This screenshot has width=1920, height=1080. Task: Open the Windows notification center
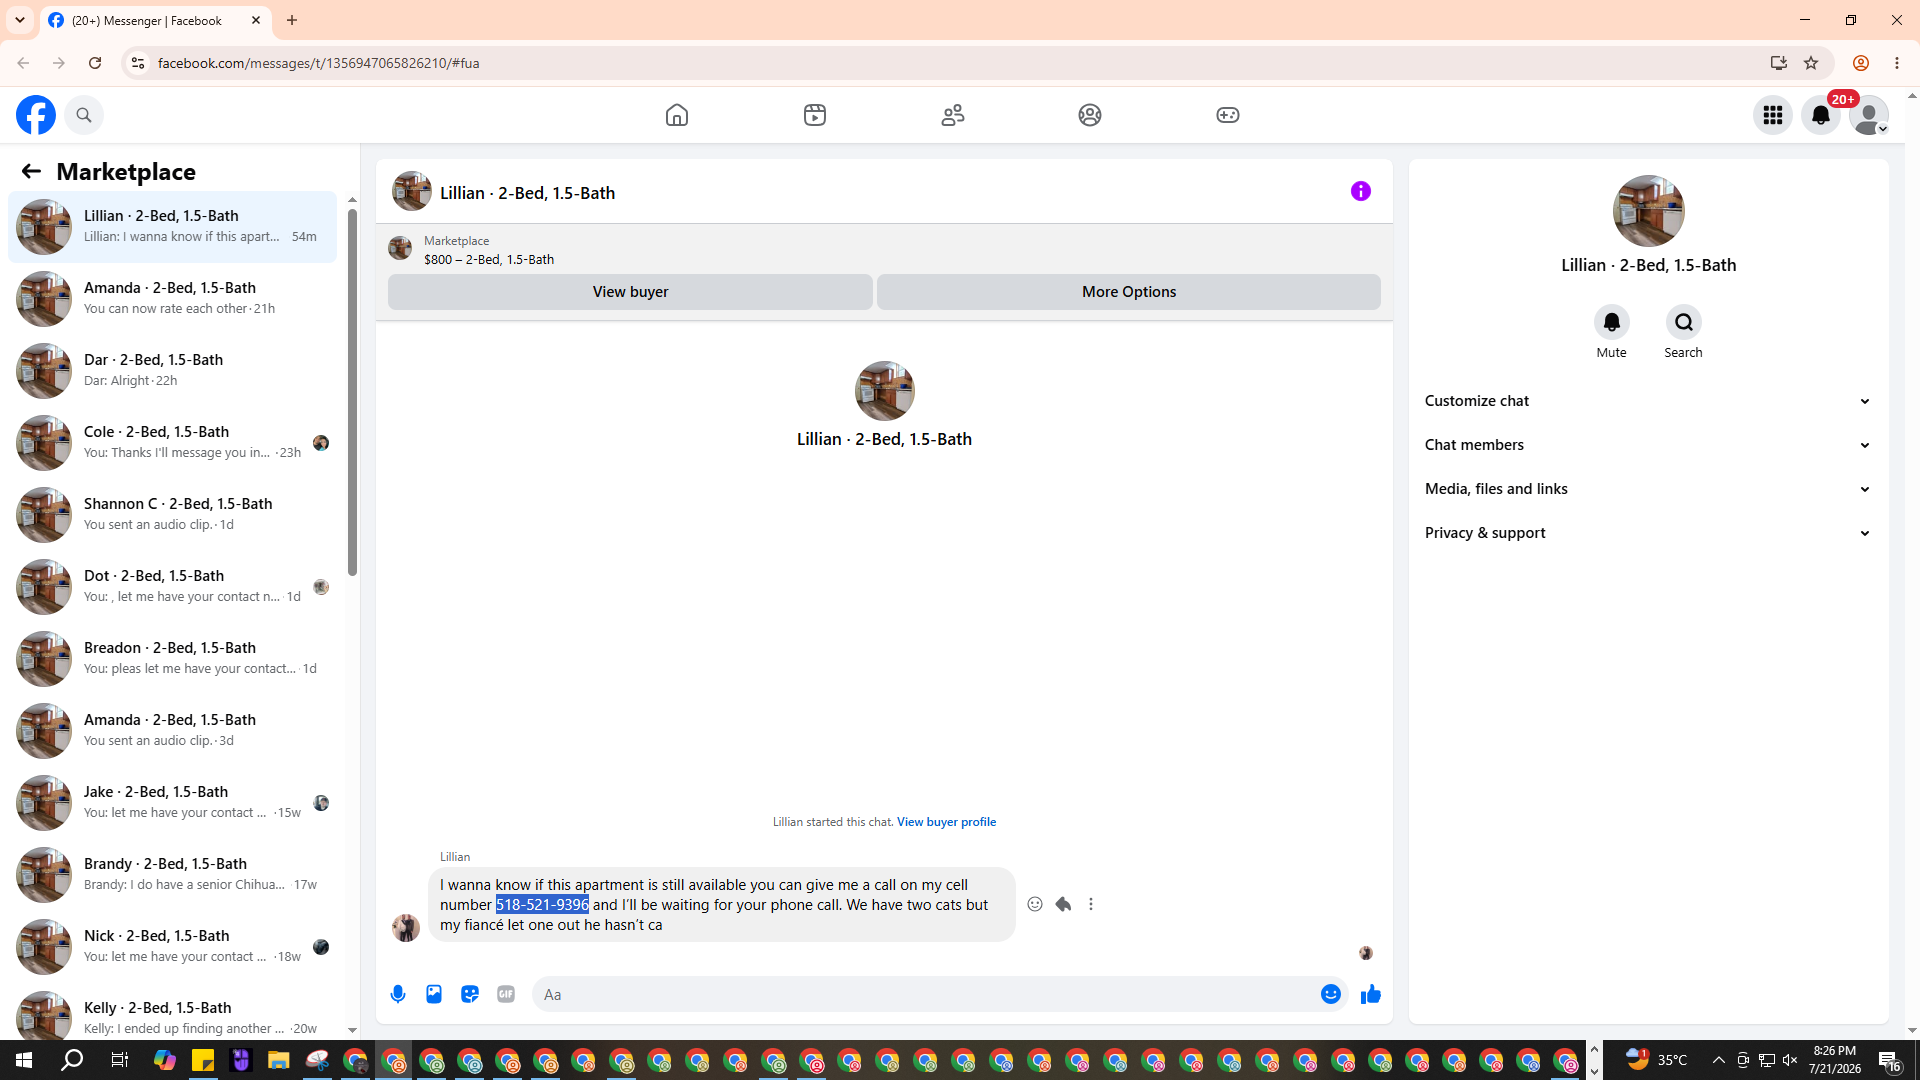[1889, 1060]
